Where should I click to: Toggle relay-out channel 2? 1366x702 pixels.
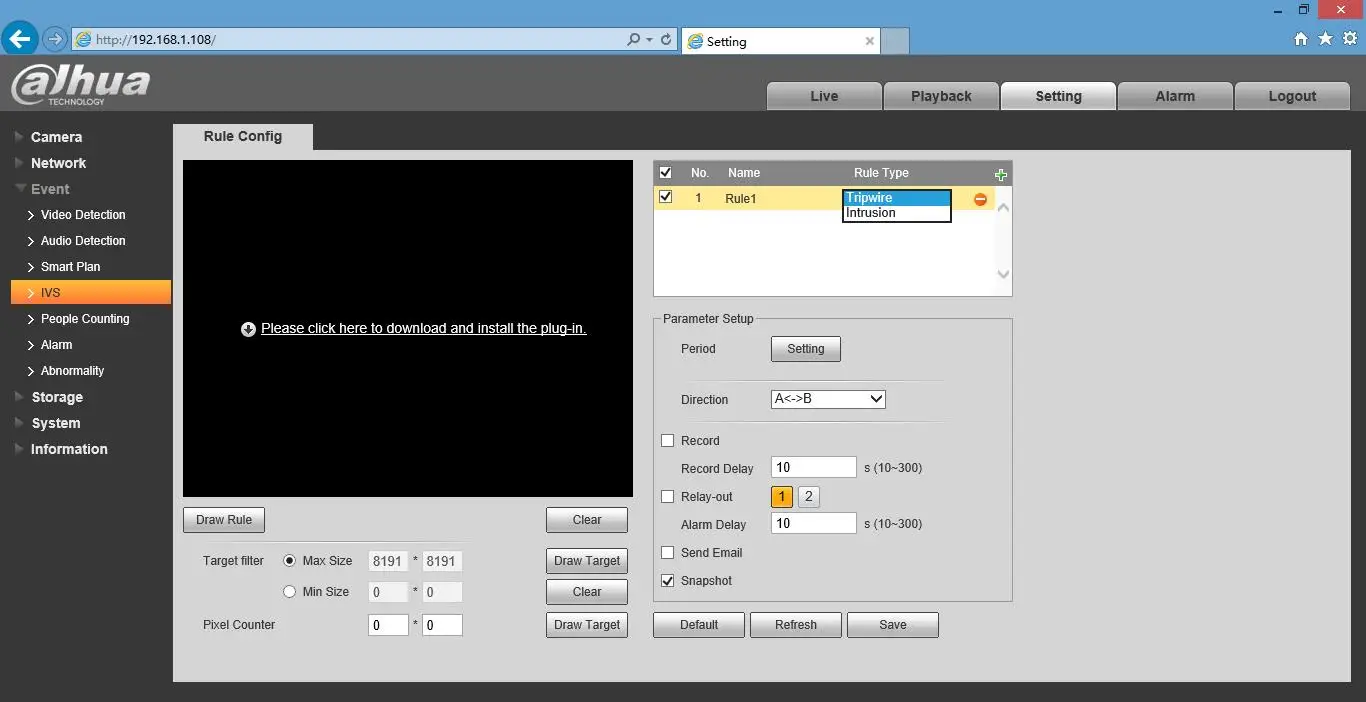pyautogui.click(x=808, y=497)
